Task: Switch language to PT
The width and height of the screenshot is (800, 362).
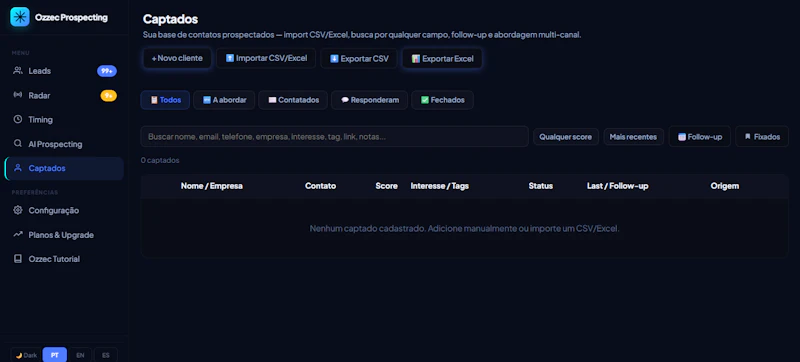Action: pyautogui.click(x=55, y=355)
